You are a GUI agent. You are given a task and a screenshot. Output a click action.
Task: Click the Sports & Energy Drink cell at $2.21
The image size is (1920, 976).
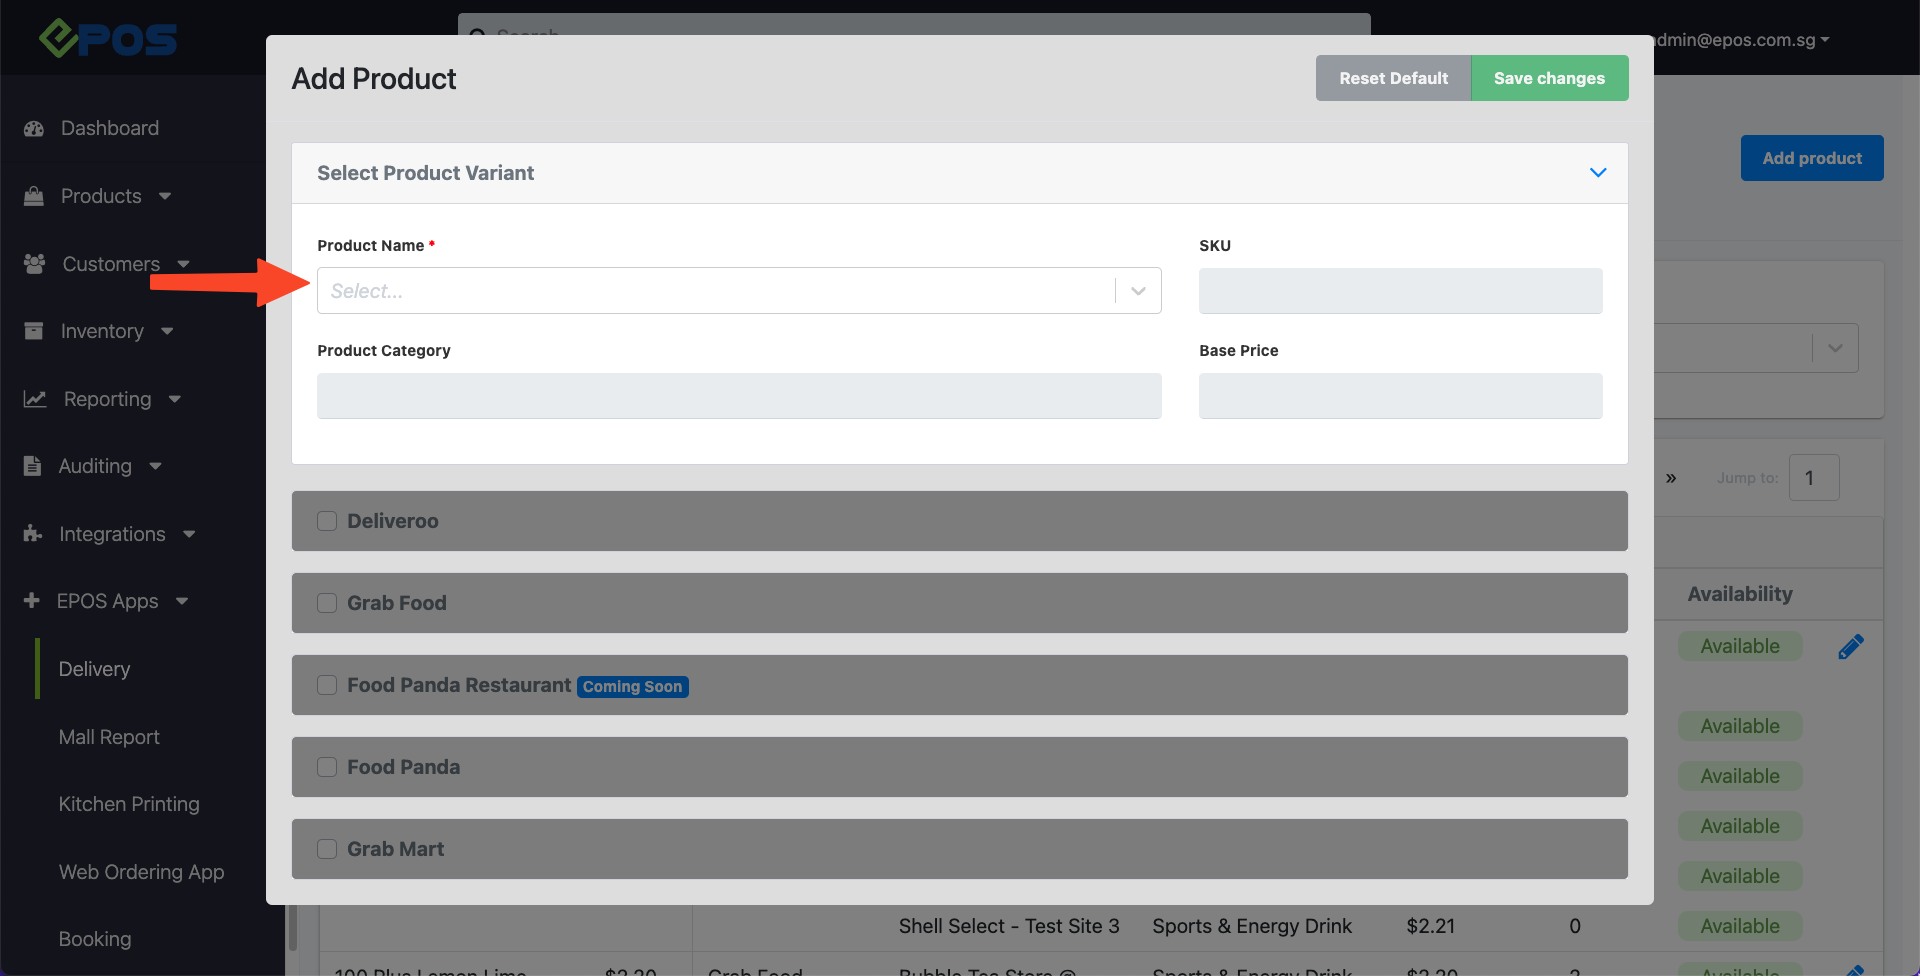tap(1251, 926)
